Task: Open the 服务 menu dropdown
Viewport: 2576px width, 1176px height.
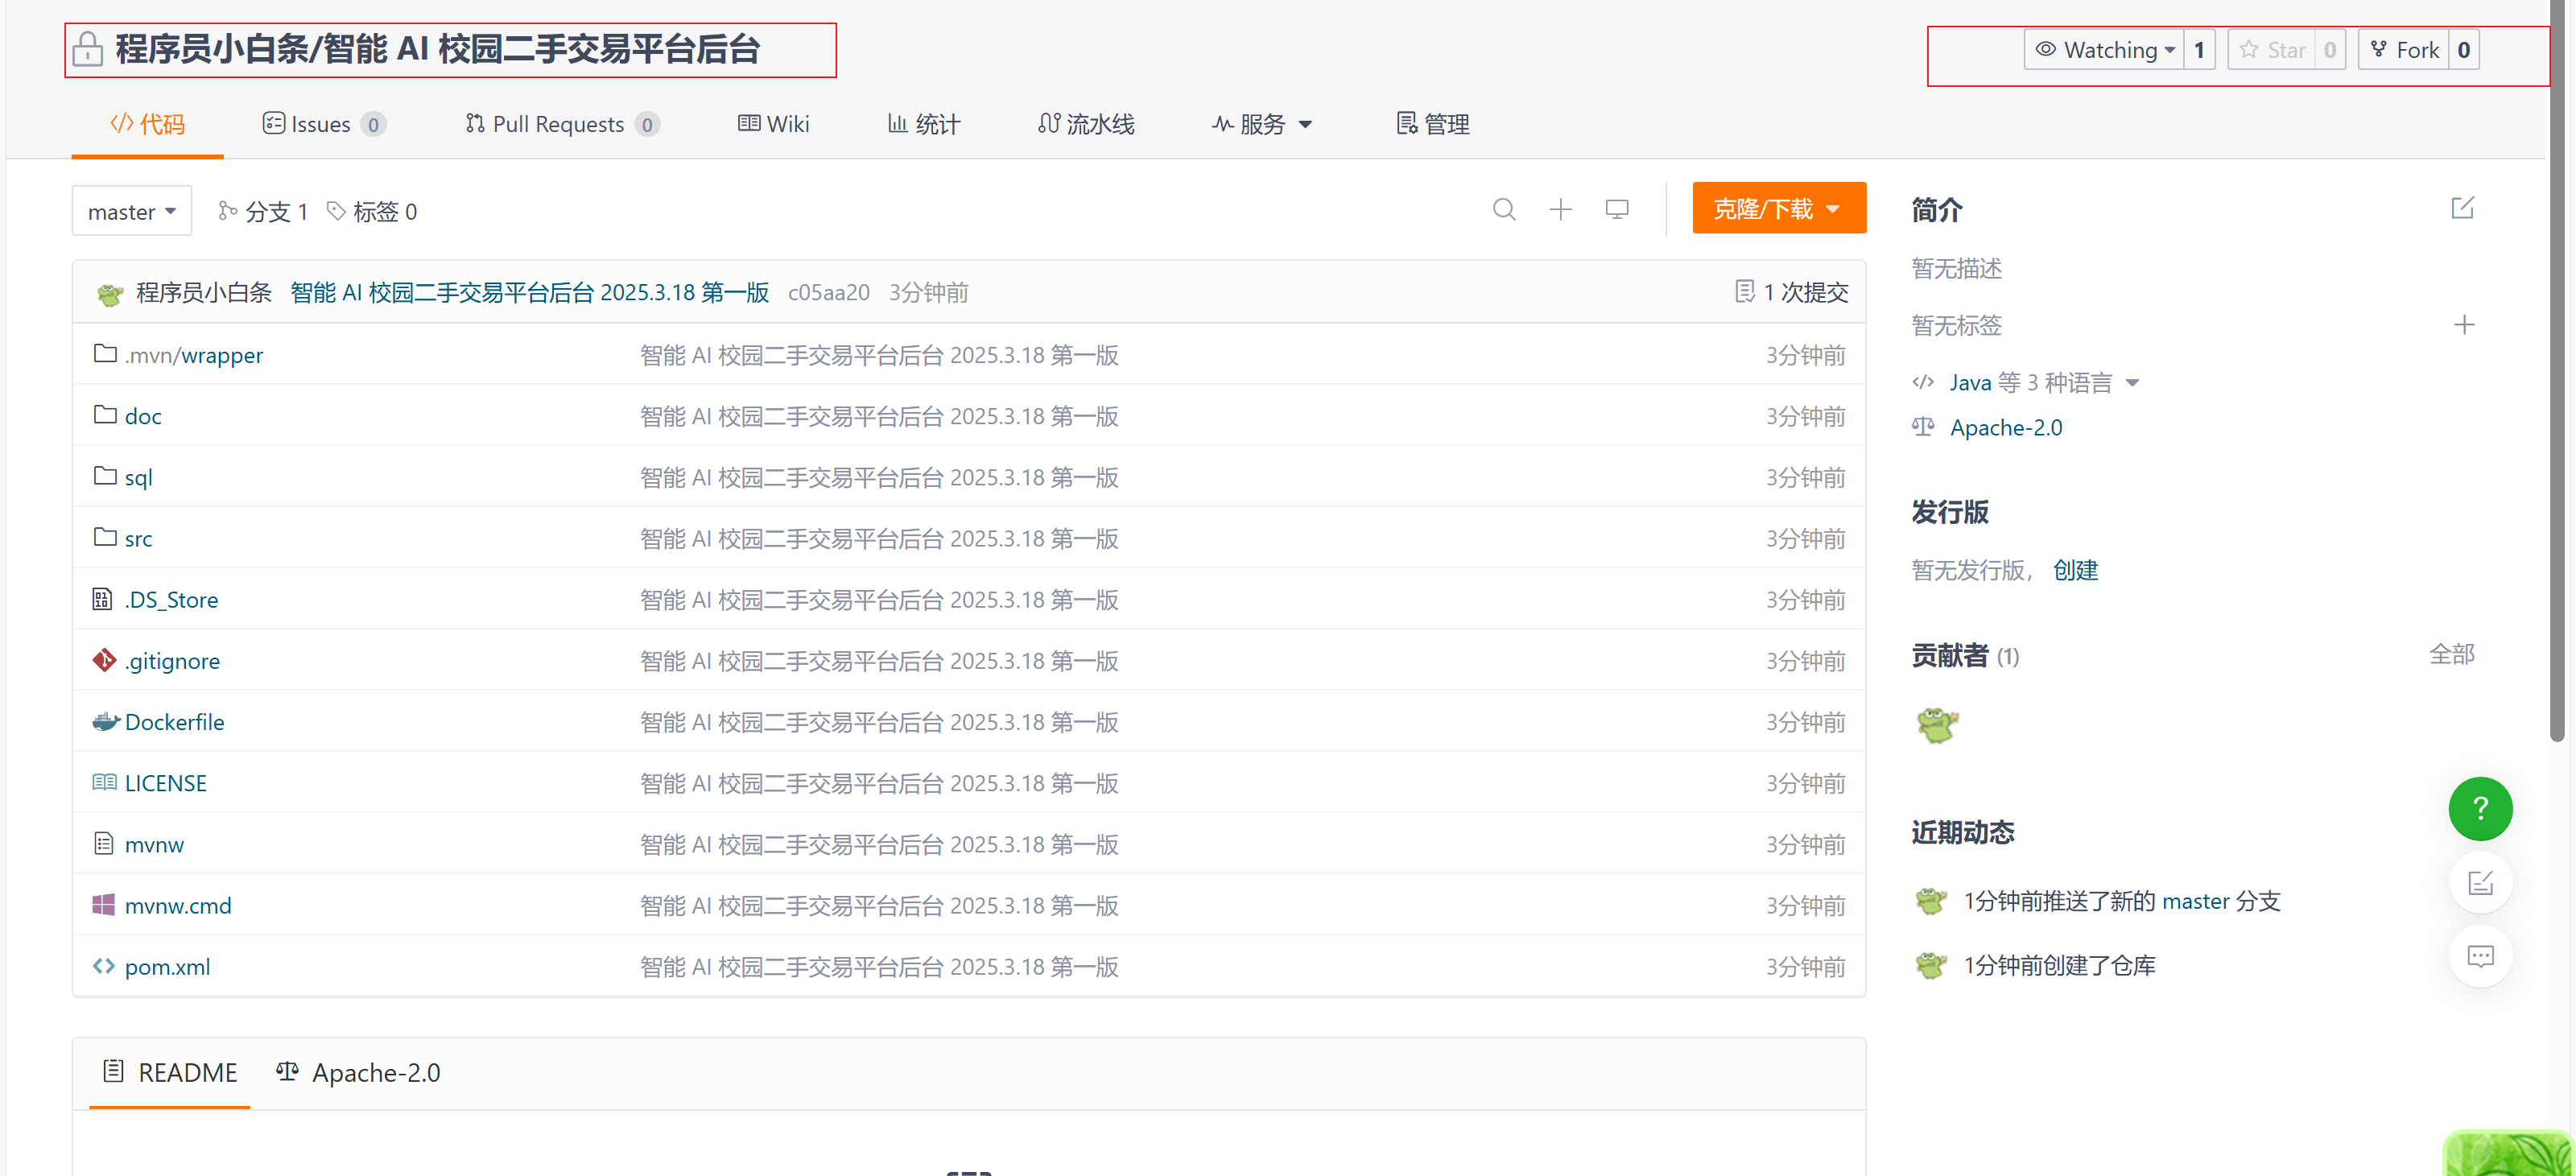Action: click(1262, 124)
